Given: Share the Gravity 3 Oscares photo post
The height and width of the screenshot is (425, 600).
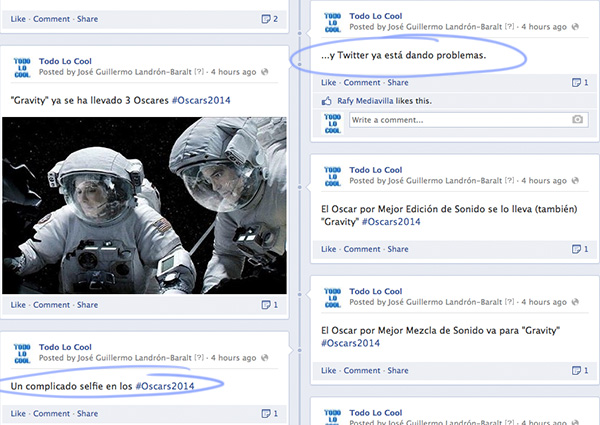Looking at the screenshot, I should point(87,305).
